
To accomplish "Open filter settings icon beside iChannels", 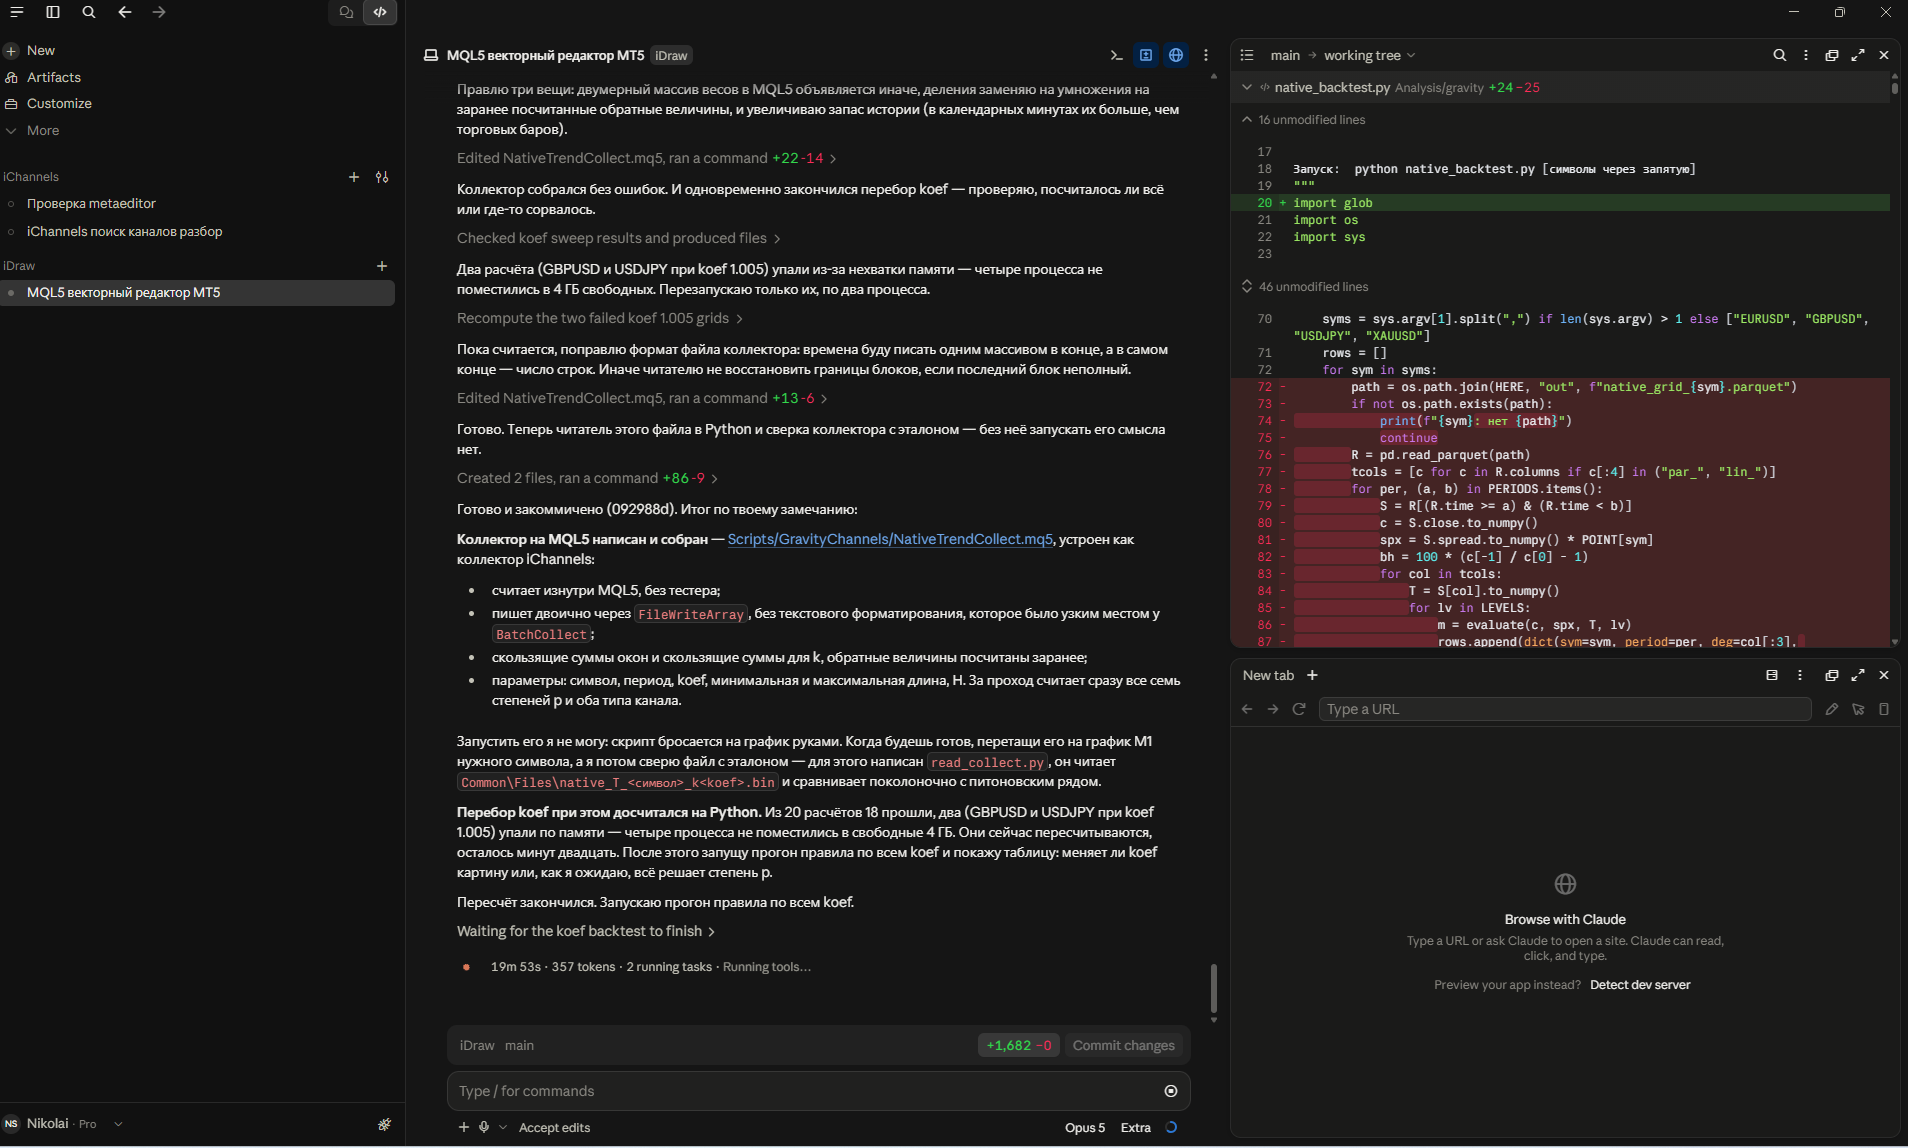I will tap(382, 177).
